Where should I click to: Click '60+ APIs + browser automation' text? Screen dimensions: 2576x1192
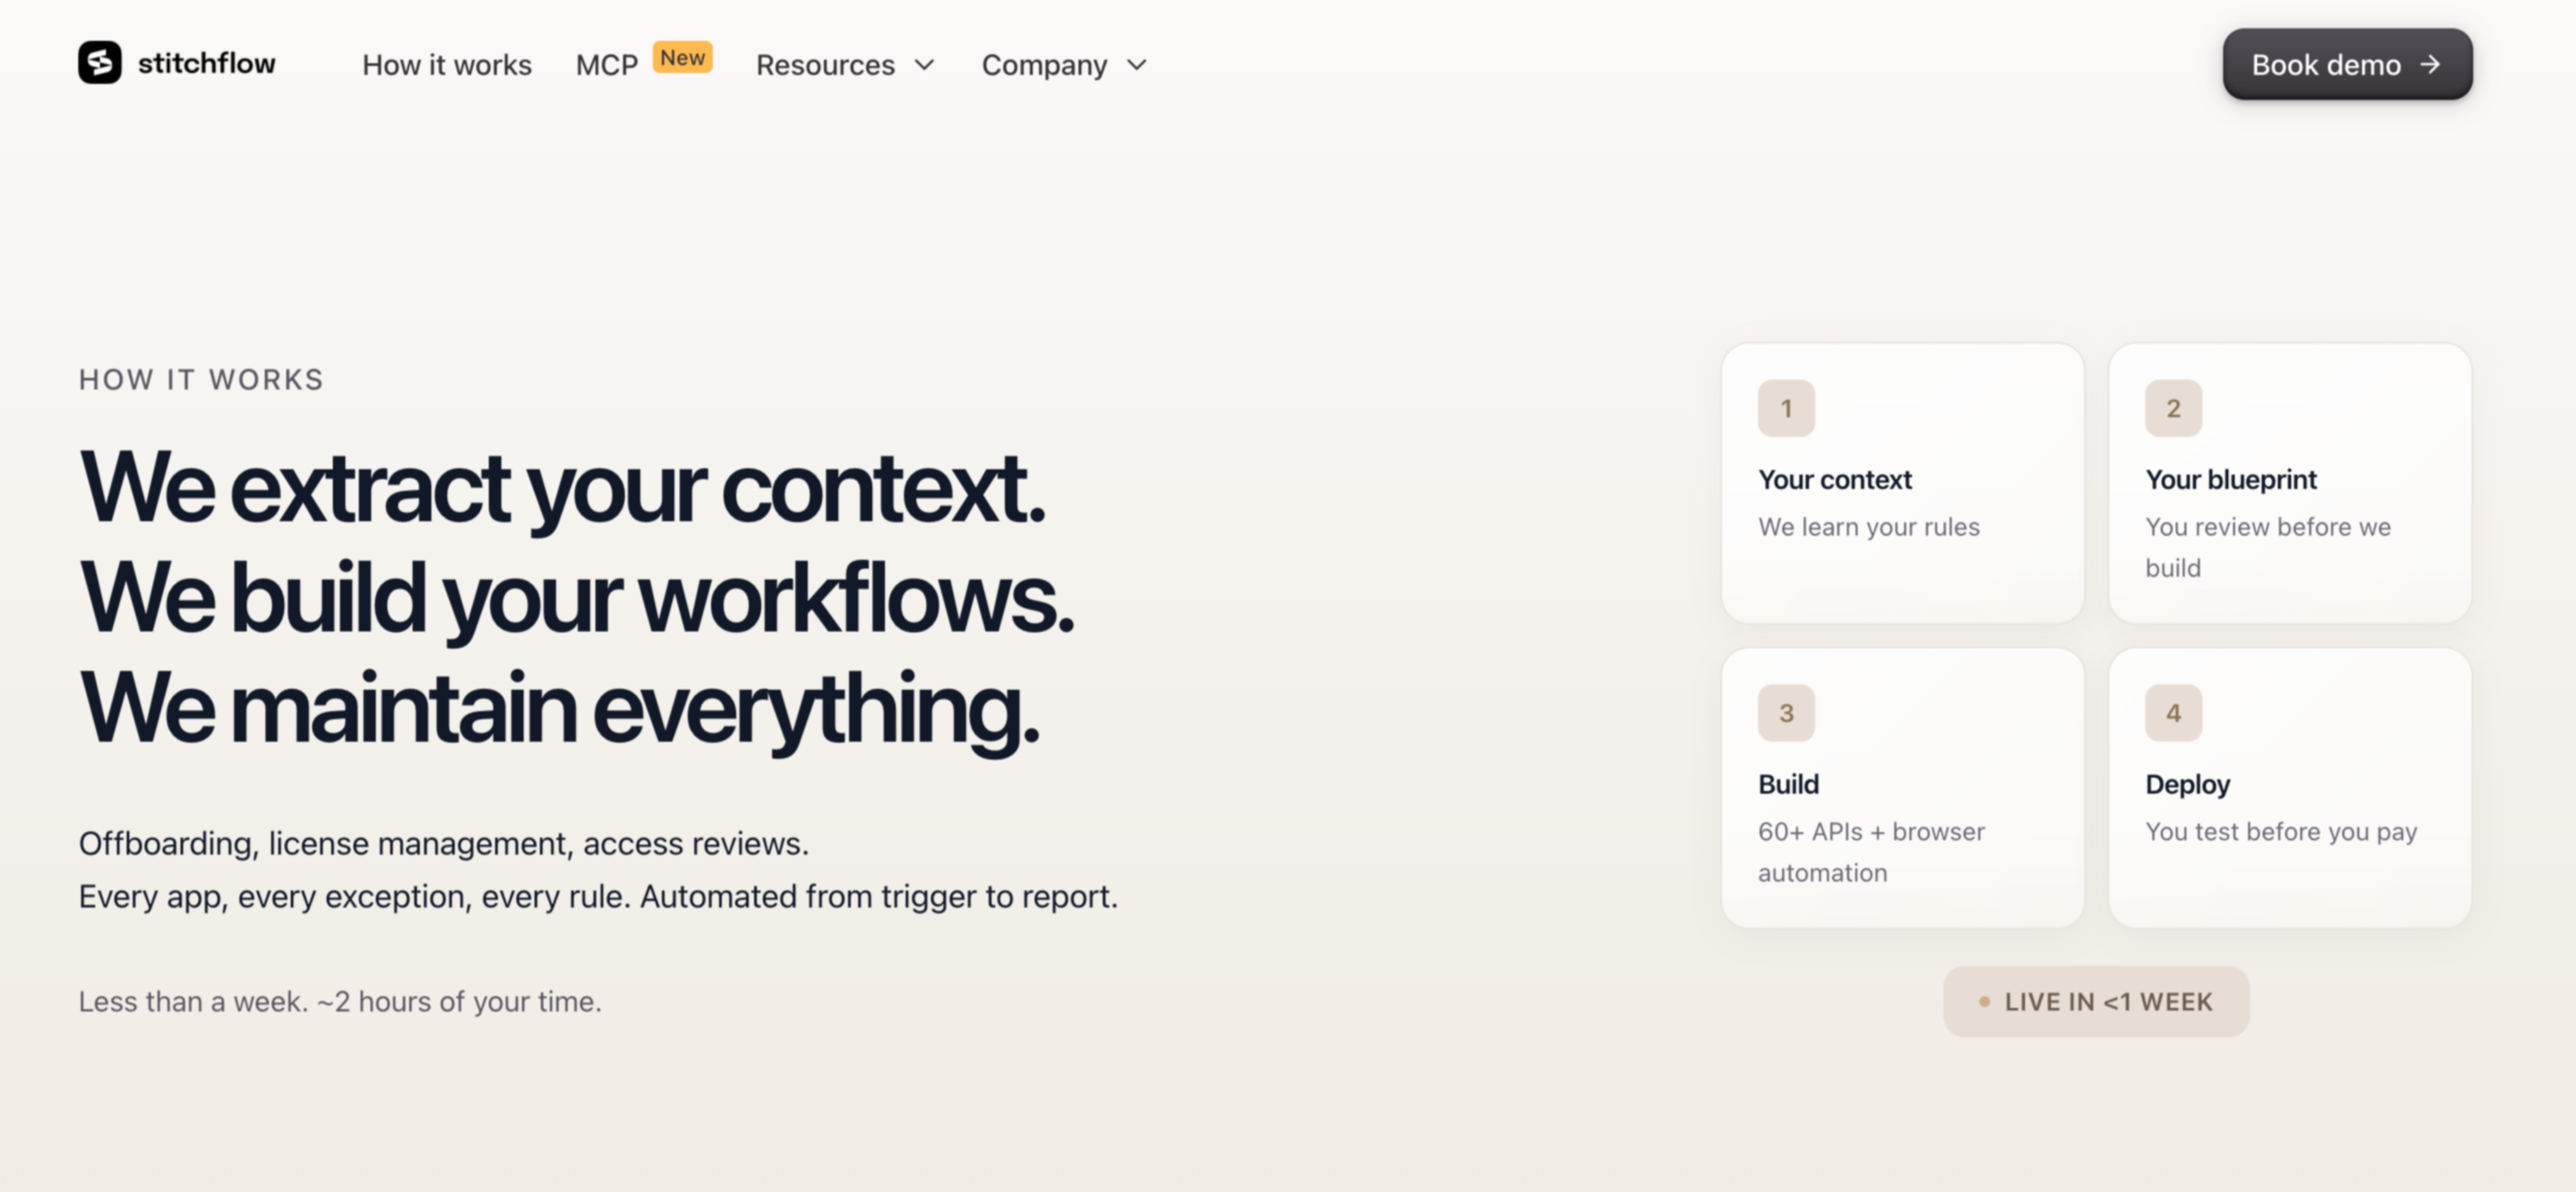click(x=1871, y=852)
